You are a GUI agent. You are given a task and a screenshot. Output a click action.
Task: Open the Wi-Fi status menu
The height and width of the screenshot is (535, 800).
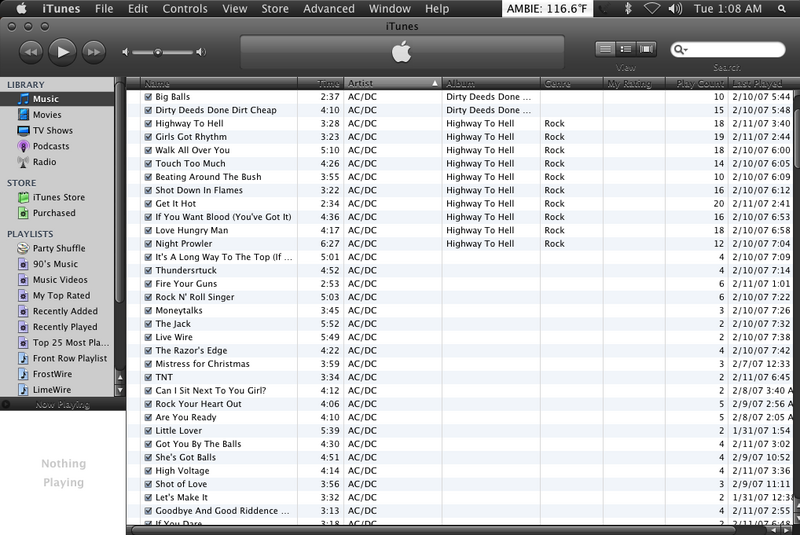[652, 9]
